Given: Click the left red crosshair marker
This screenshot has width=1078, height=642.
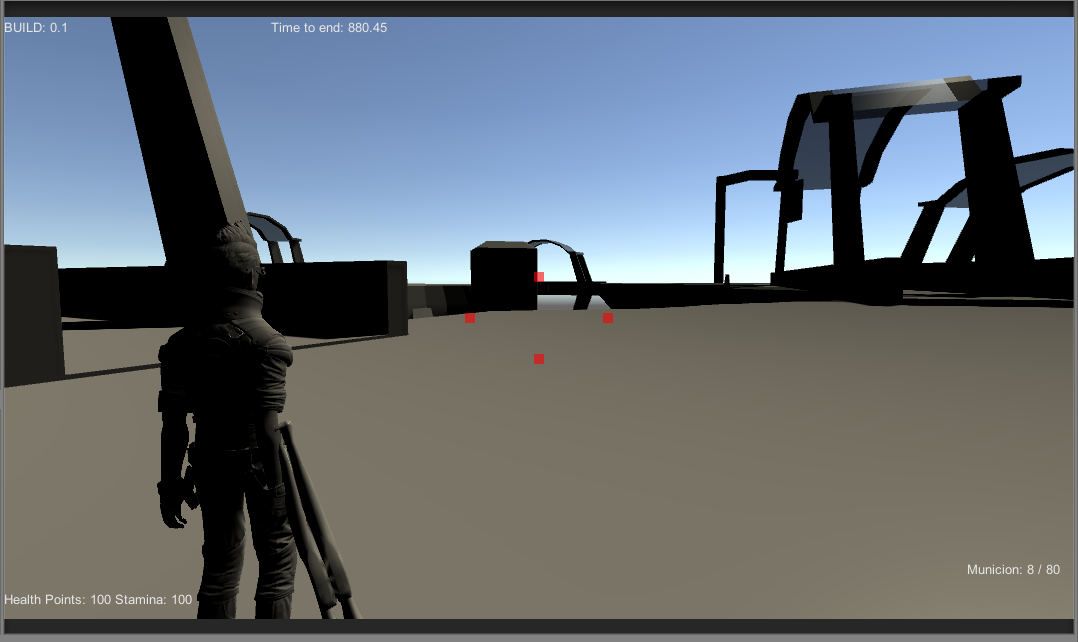Looking at the screenshot, I should [470, 318].
